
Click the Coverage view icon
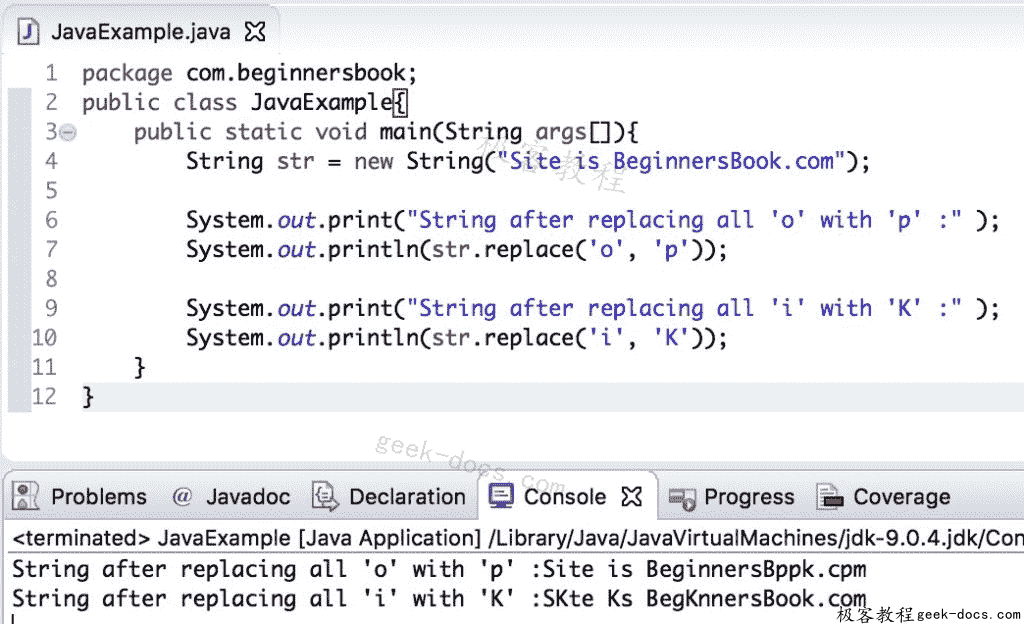[830, 496]
